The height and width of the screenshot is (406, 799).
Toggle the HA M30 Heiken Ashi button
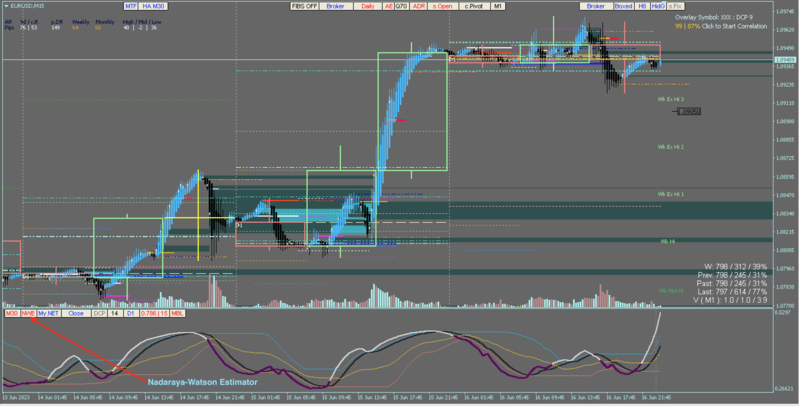(153, 6)
